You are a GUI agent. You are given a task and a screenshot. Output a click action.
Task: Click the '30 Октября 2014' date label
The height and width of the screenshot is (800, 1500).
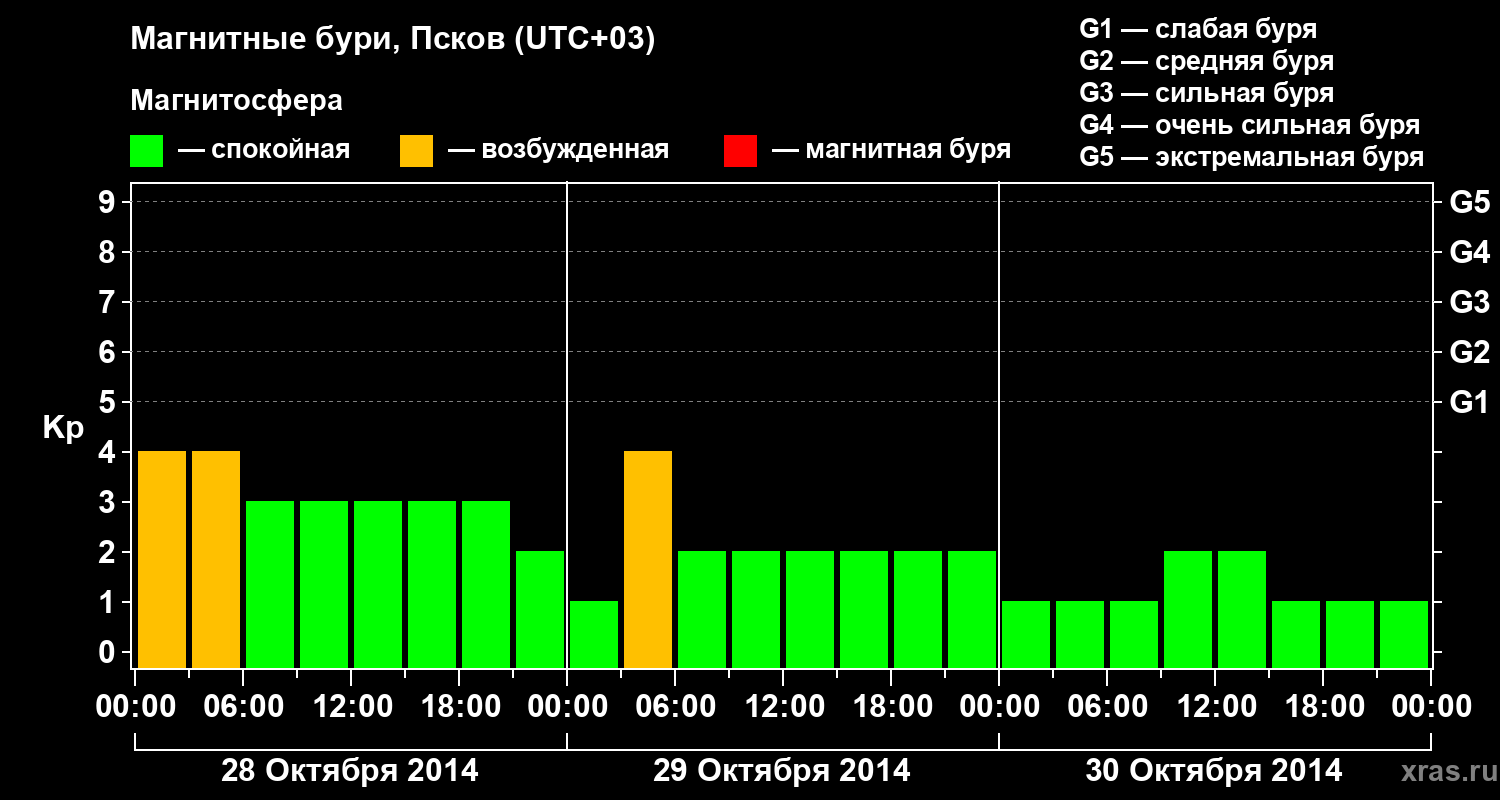click(1214, 771)
